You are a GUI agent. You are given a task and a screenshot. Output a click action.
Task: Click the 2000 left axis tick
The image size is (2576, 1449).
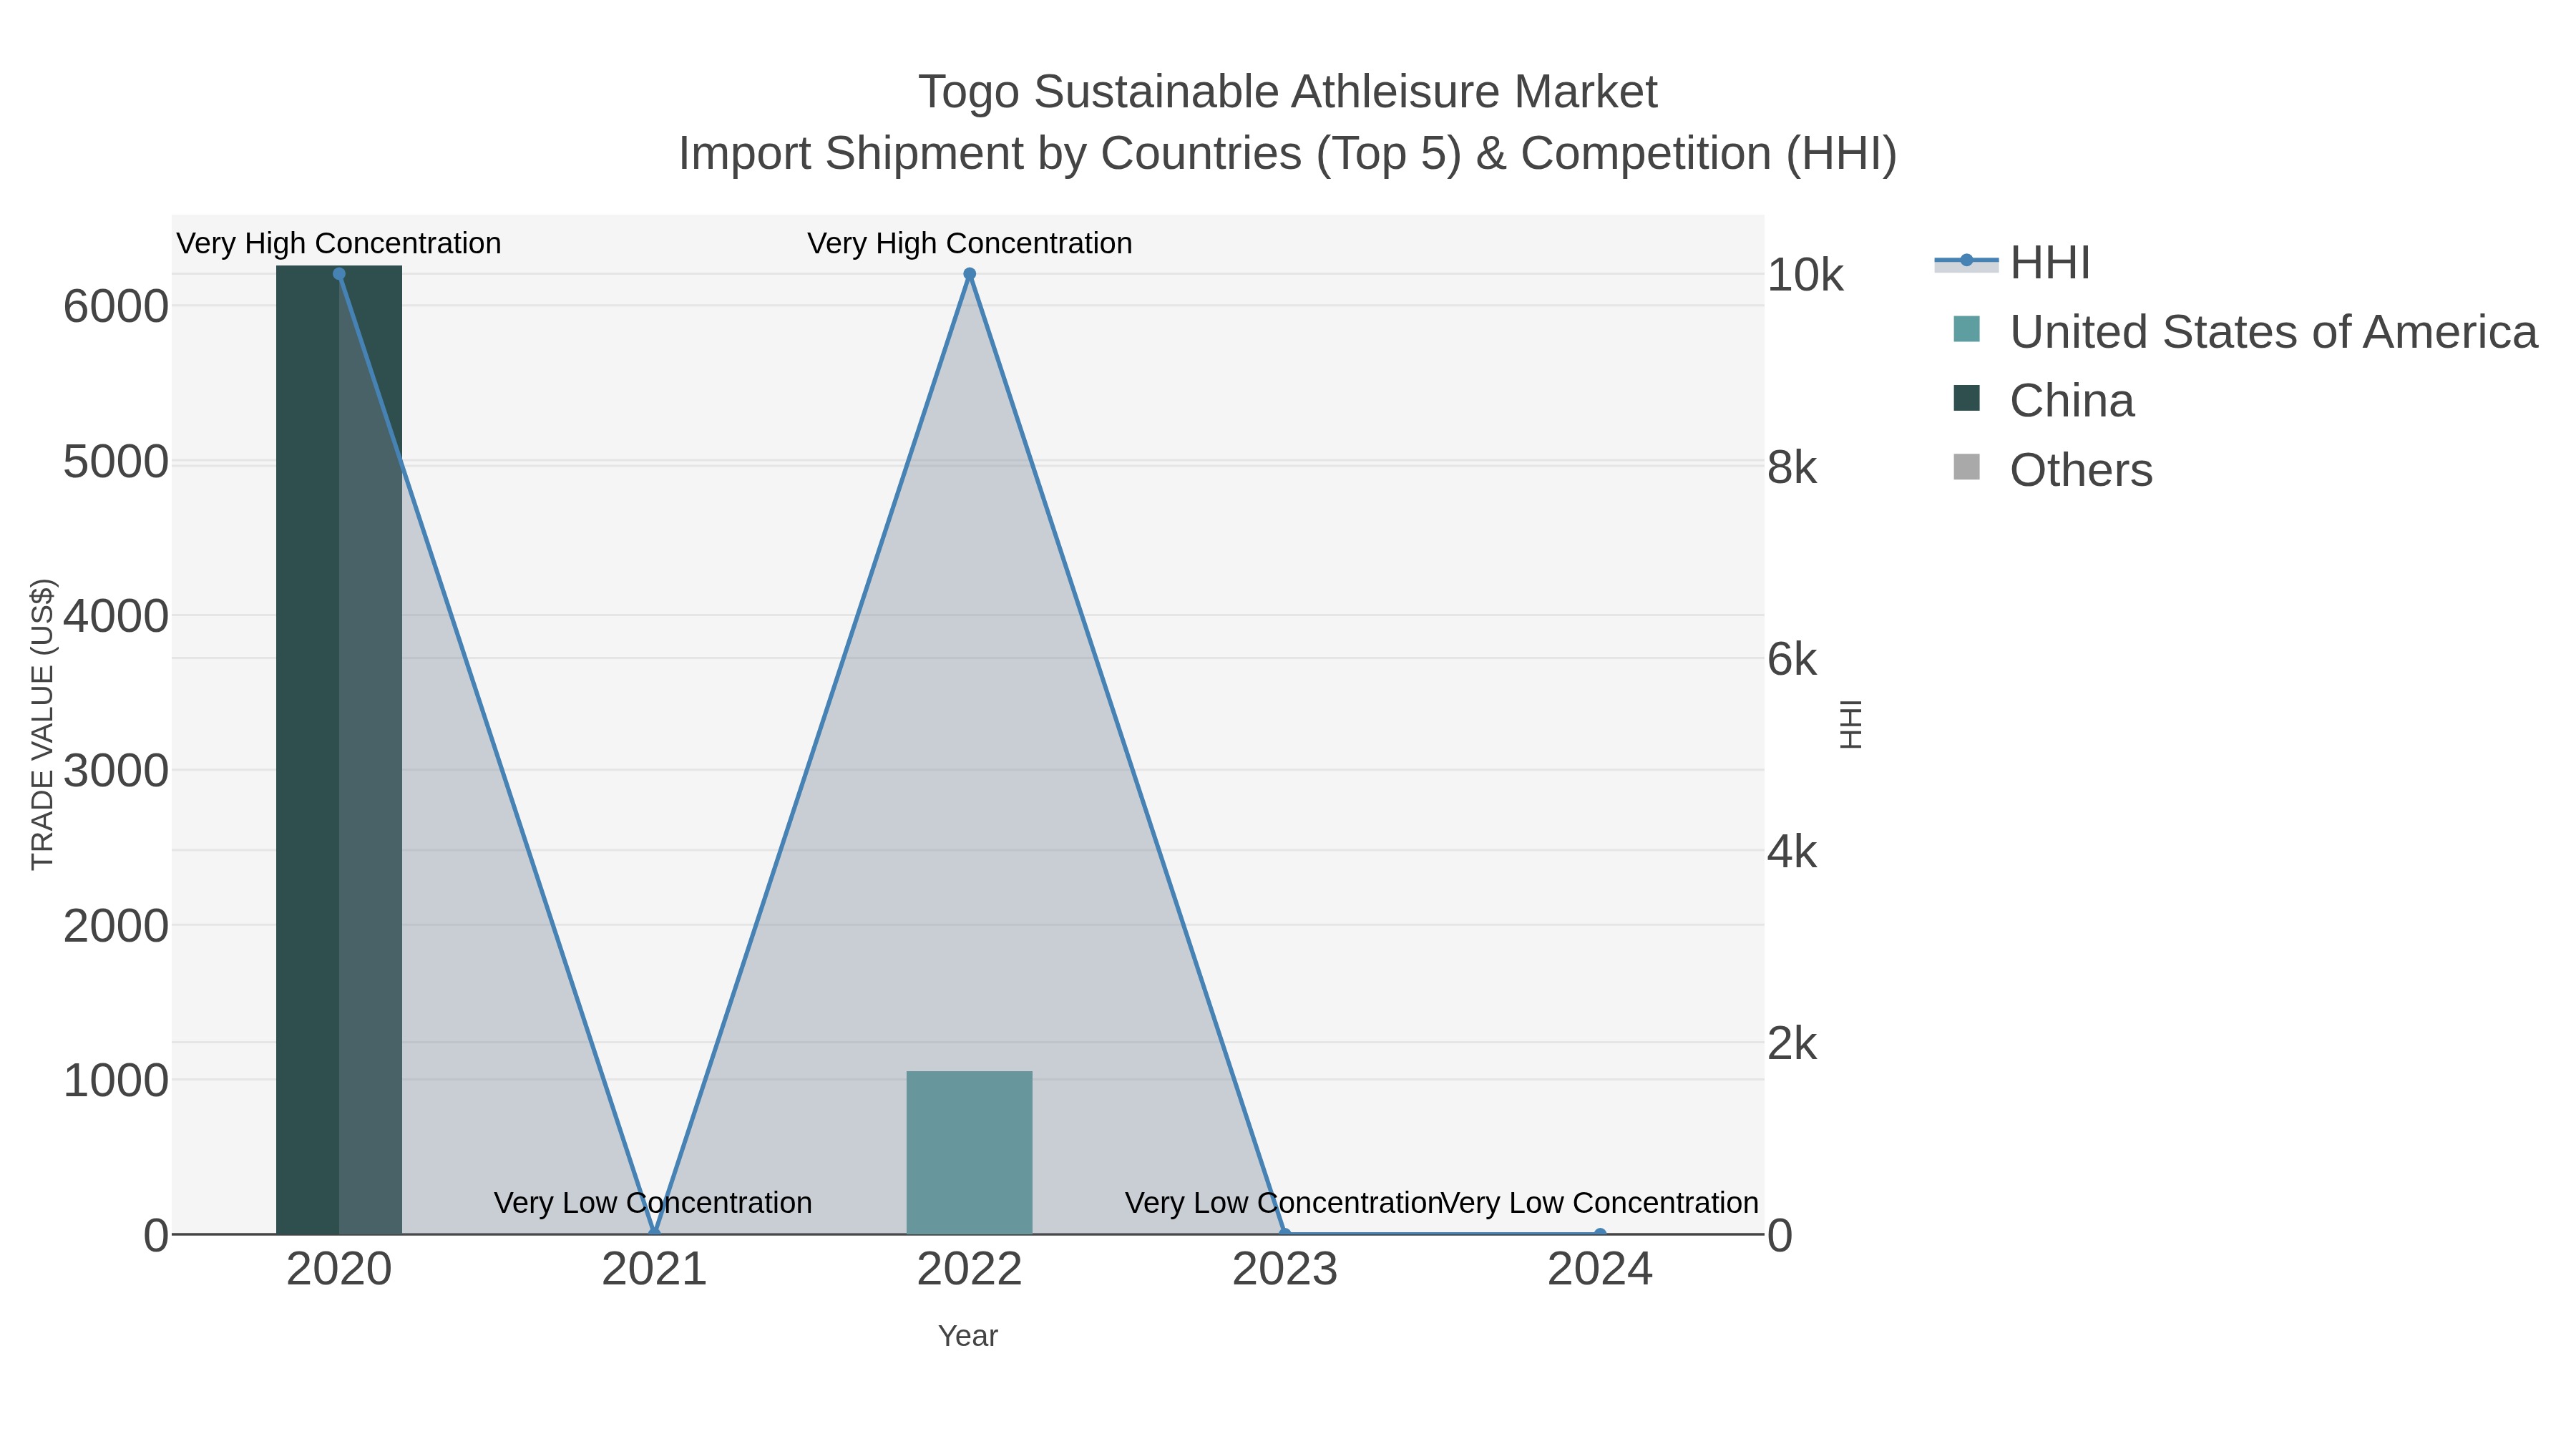[116, 926]
